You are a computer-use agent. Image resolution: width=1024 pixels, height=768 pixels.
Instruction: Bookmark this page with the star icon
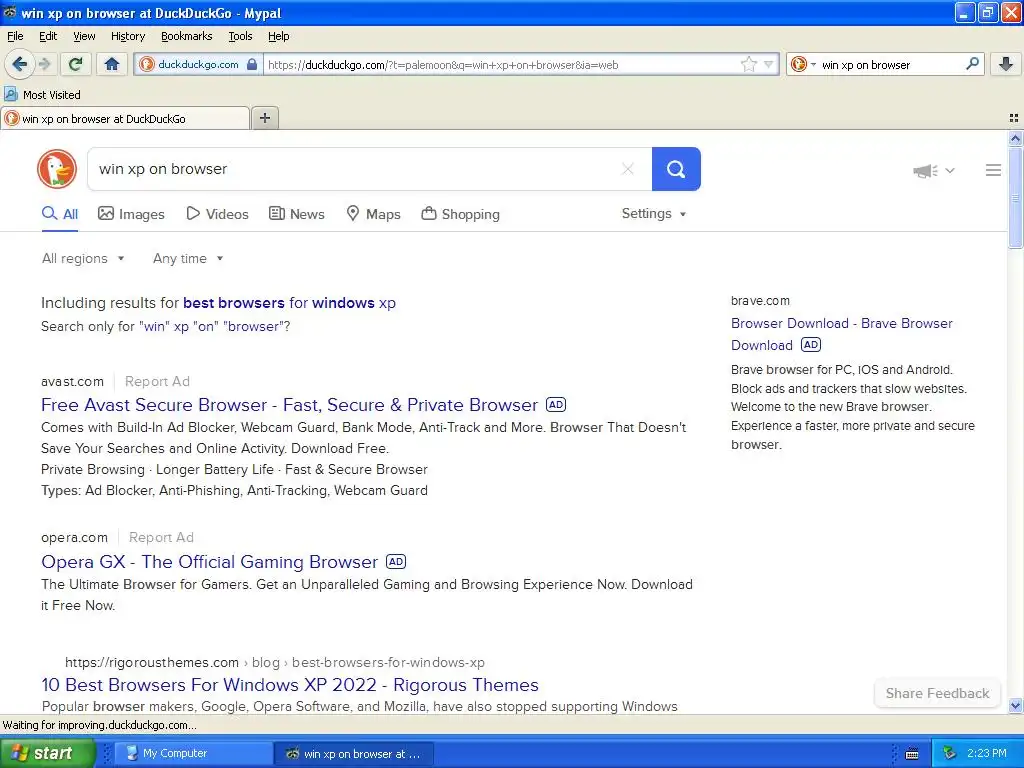tap(748, 64)
